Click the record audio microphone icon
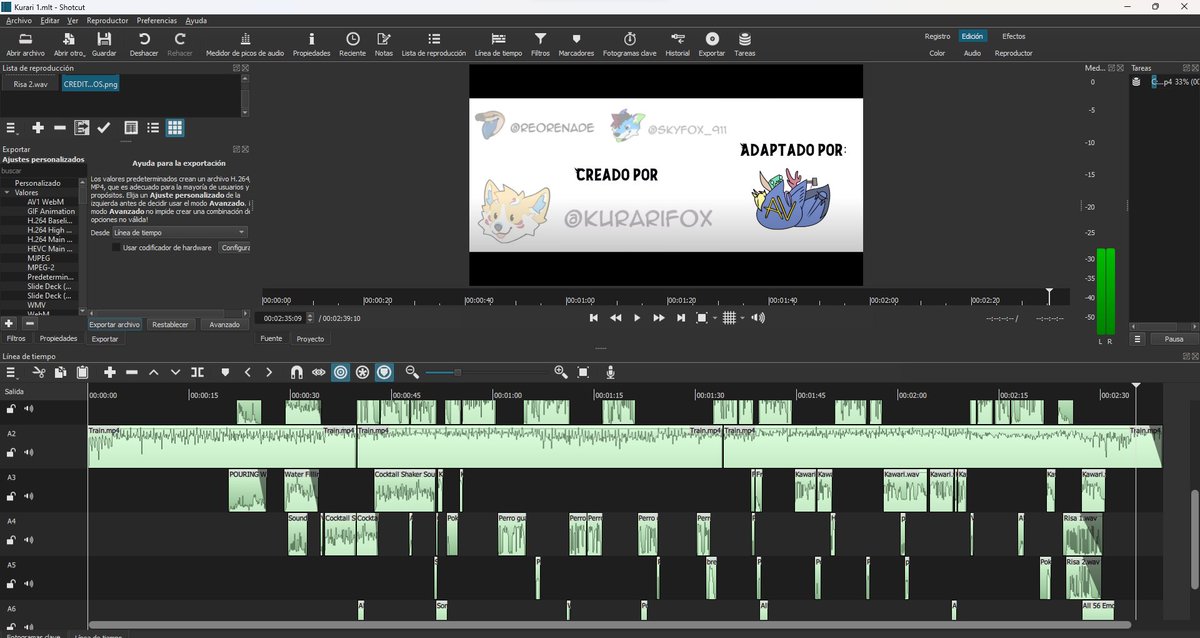Viewport: 1200px width, 638px height. (611, 372)
